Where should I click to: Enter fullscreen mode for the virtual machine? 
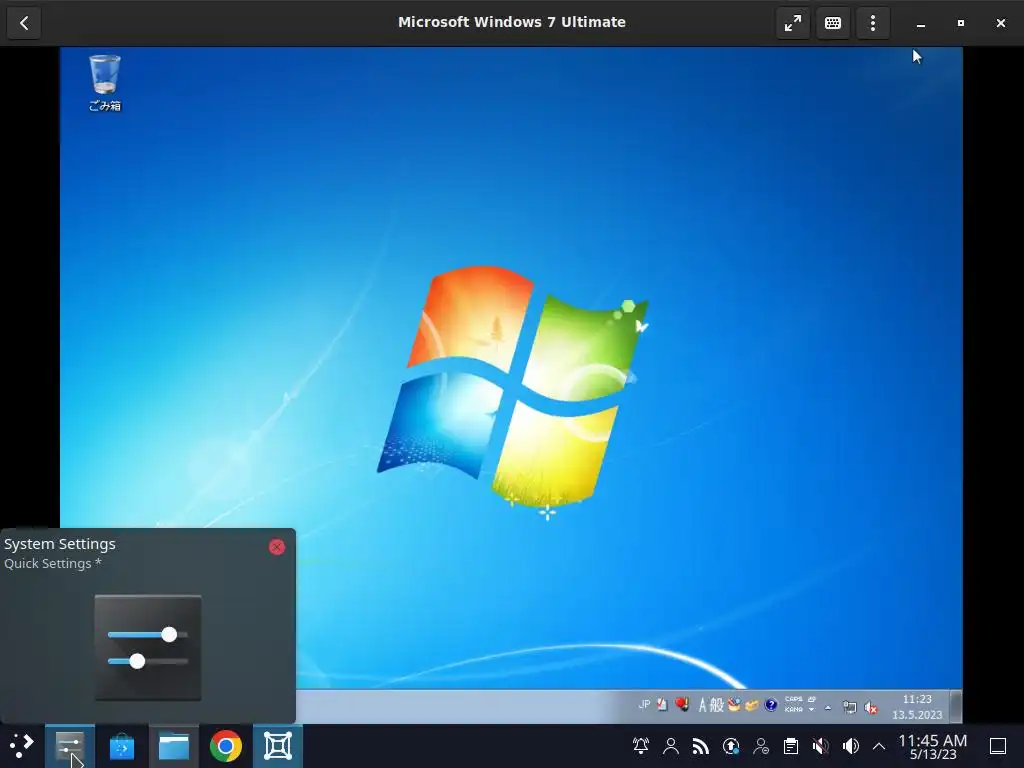click(793, 23)
